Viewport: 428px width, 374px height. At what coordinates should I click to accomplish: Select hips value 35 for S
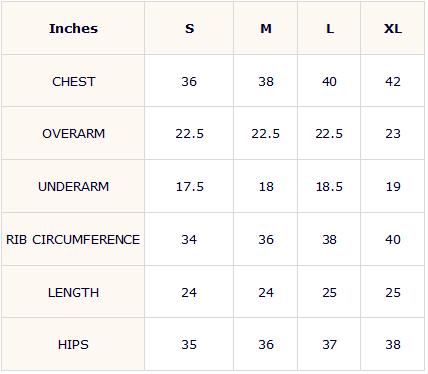tap(189, 344)
